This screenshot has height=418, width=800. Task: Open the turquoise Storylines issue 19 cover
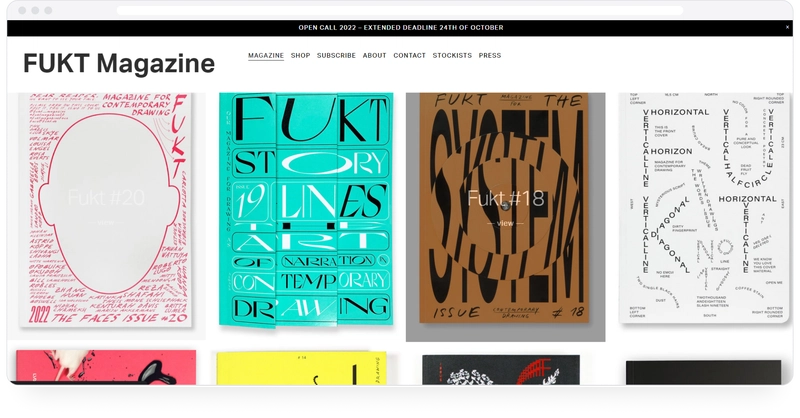306,209
